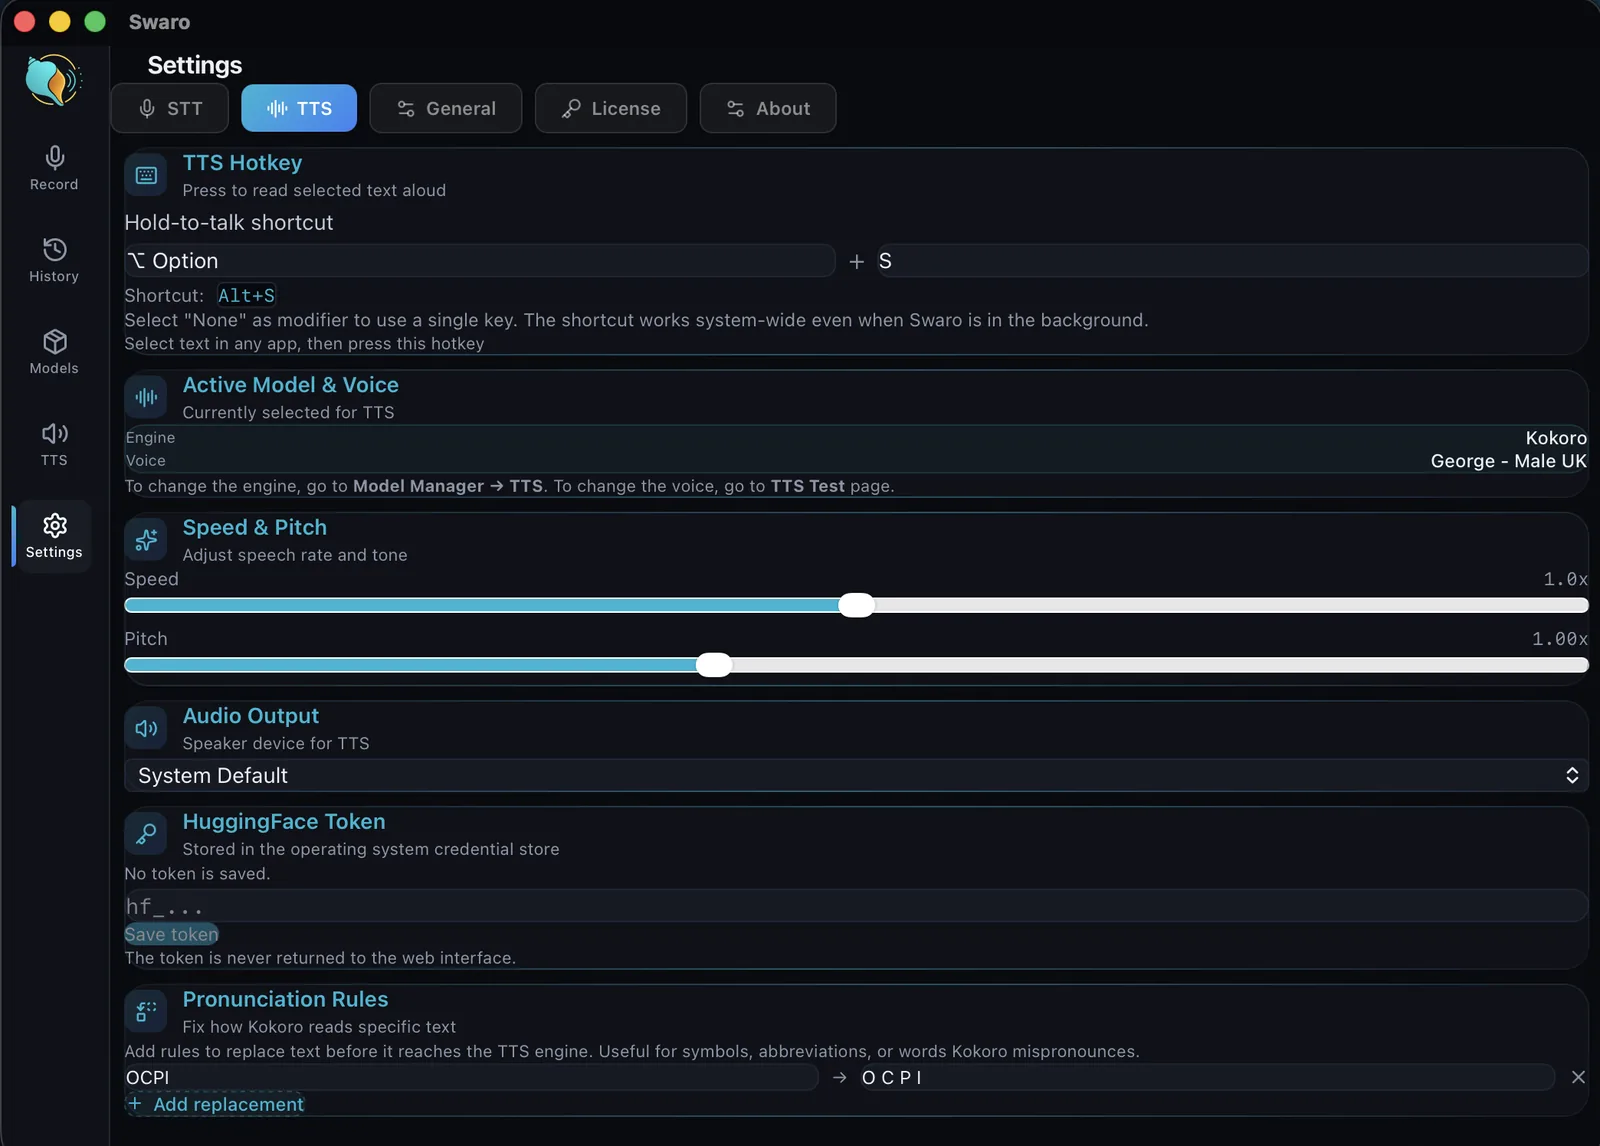
Task: Click the speaker icon beside Audio Output
Action: (146, 728)
